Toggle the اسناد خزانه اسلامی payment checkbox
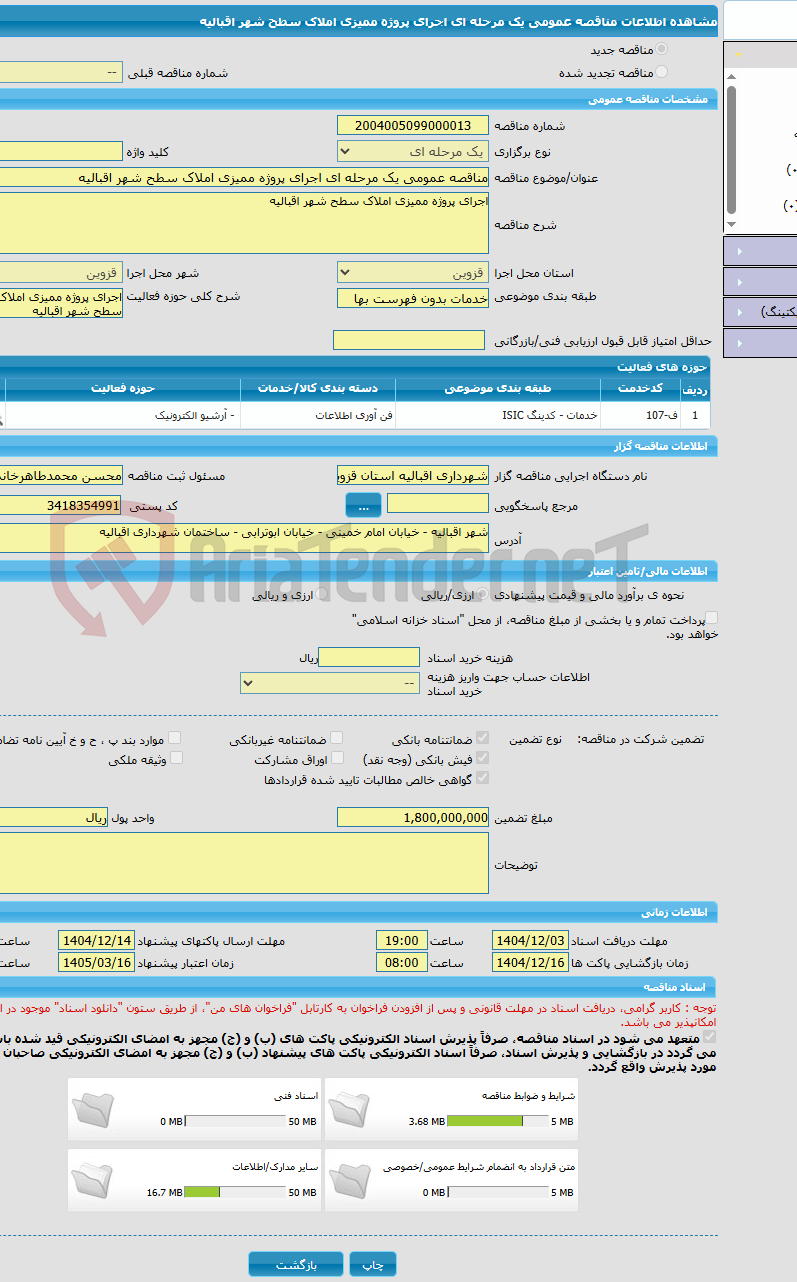Screen dimensions: 797x1282 [x=711, y=619]
